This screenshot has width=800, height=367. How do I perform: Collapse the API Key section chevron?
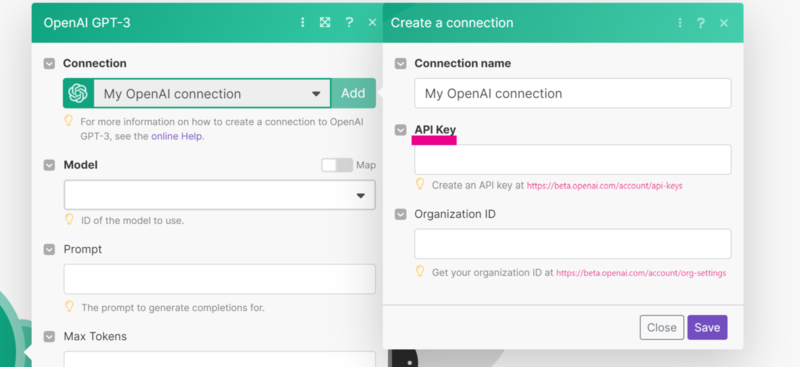tap(401, 130)
